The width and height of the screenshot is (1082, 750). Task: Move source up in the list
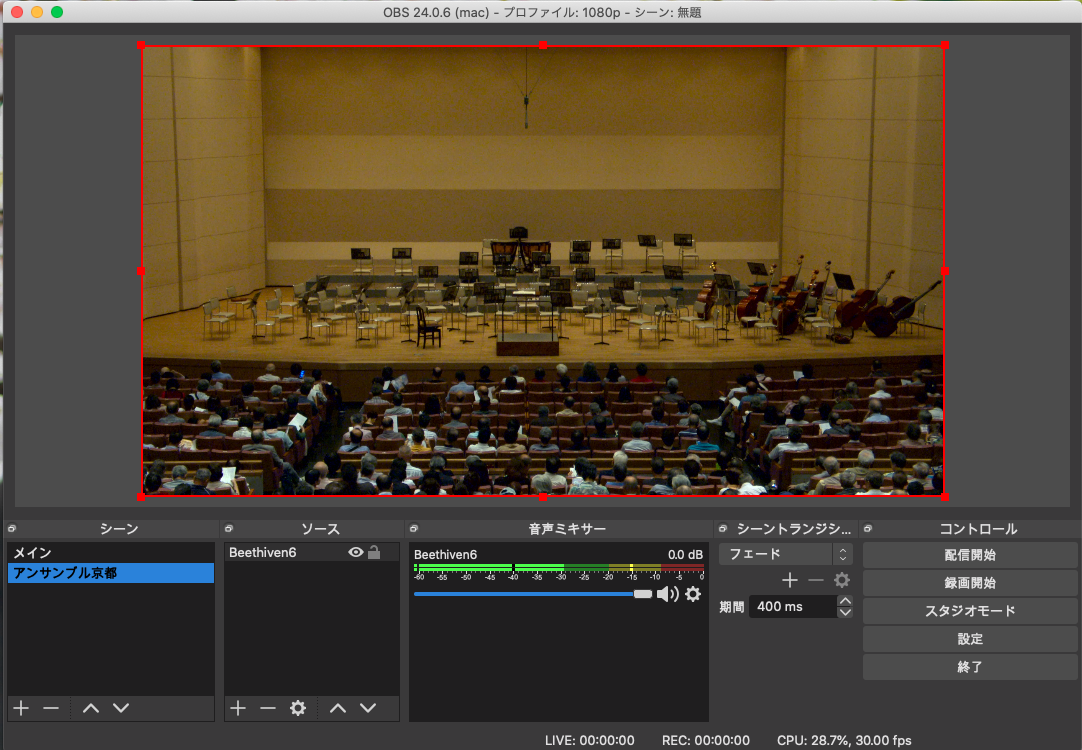[x=337, y=708]
